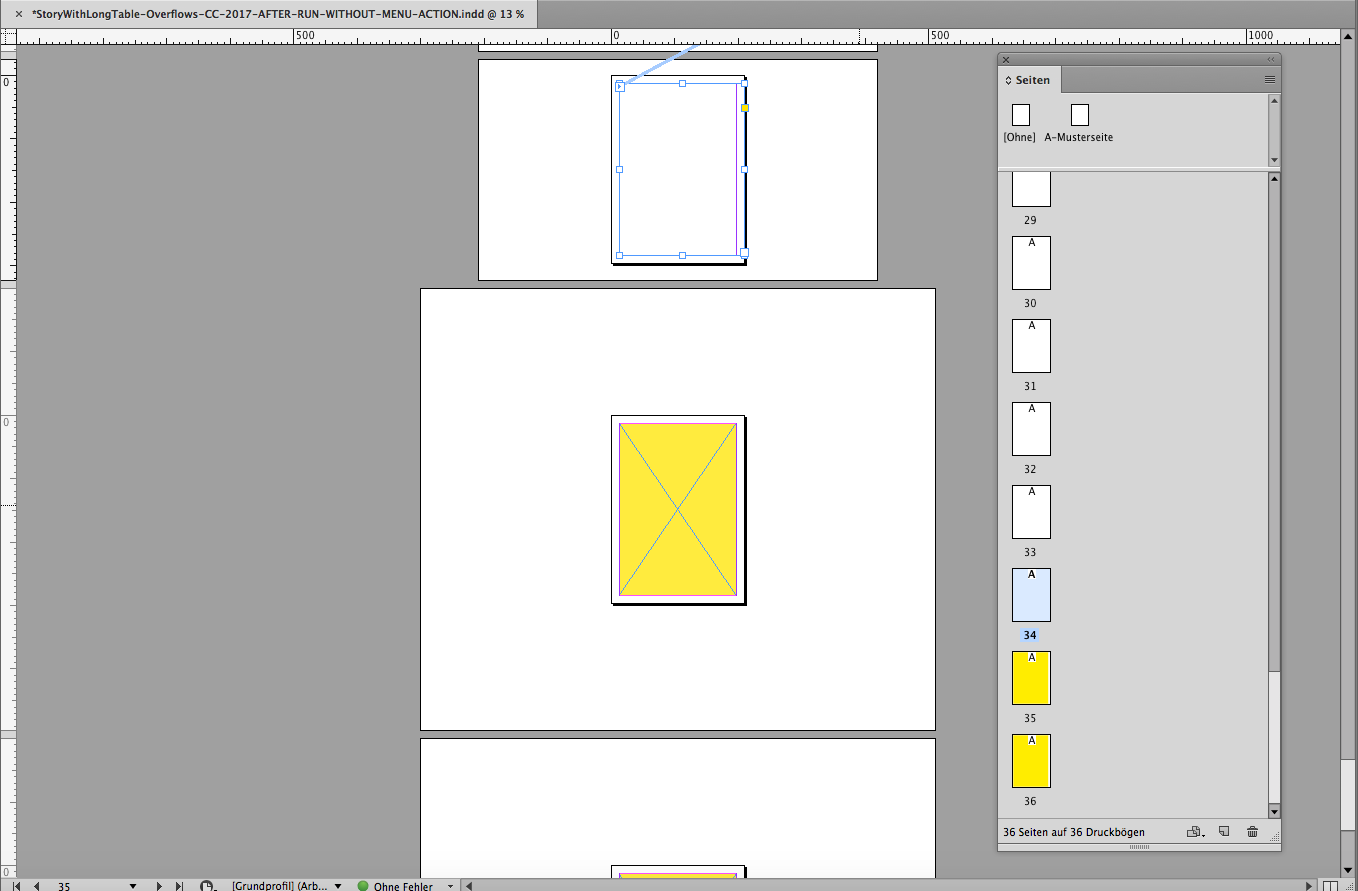The image size is (1358, 891).
Task: Click the text frame's bottom center handle
Action: pos(682,255)
